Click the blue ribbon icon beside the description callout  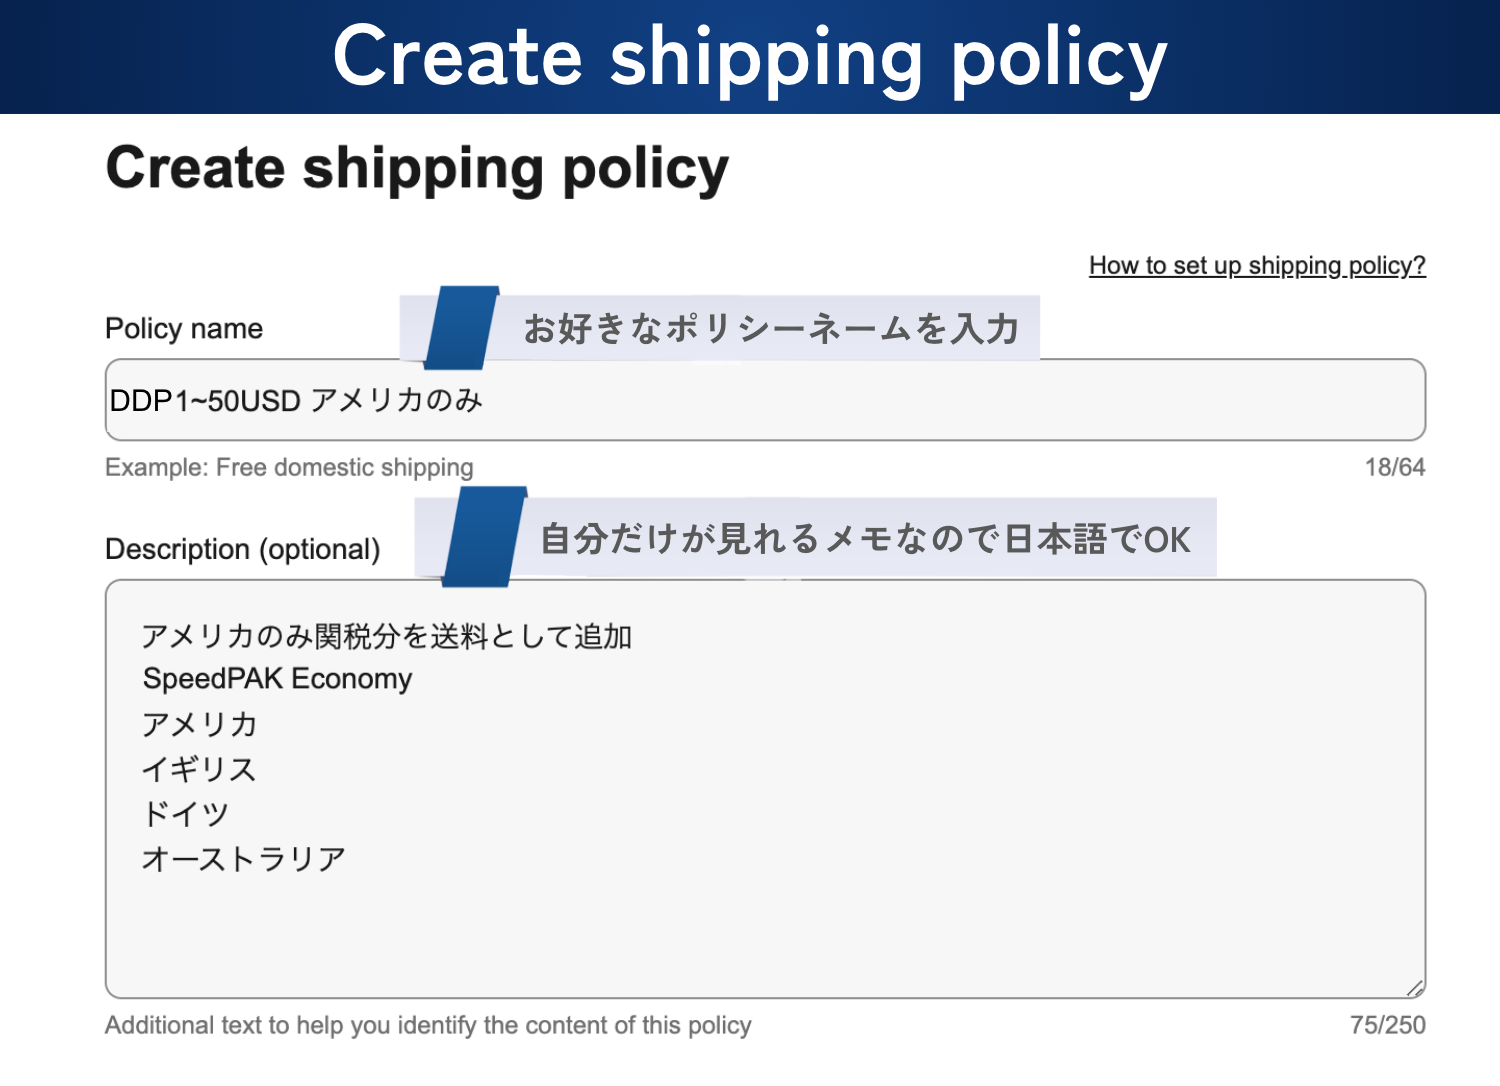tap(484, 537)
